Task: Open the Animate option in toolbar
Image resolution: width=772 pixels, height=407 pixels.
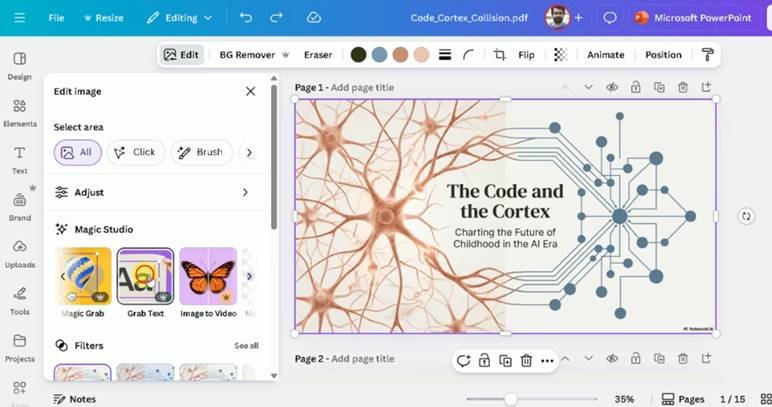Action: pos(605,55)
